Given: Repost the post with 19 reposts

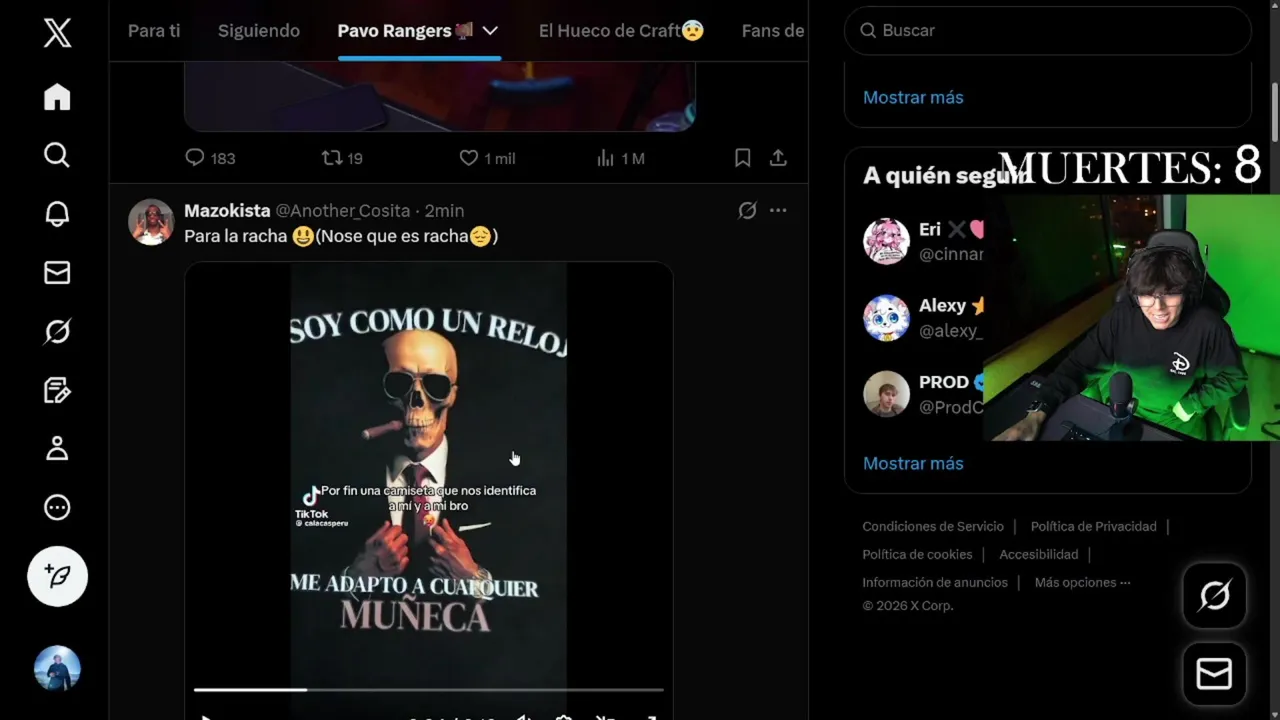Looking at the screenshot, I should [x=342, y=158].
